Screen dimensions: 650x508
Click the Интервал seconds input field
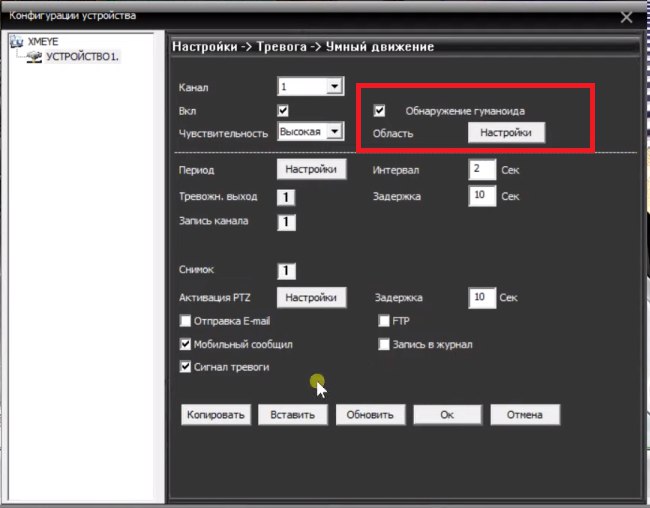click(482, 169)
